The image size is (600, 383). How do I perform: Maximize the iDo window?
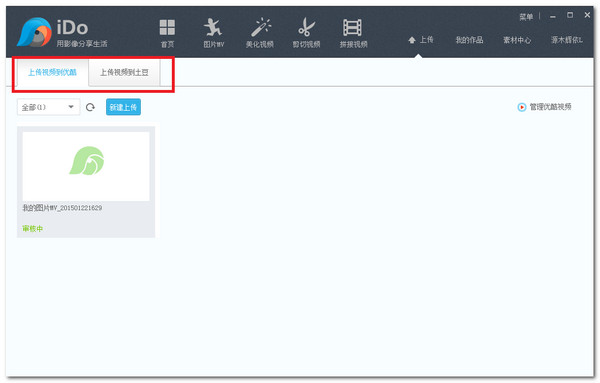click(570, 15)
